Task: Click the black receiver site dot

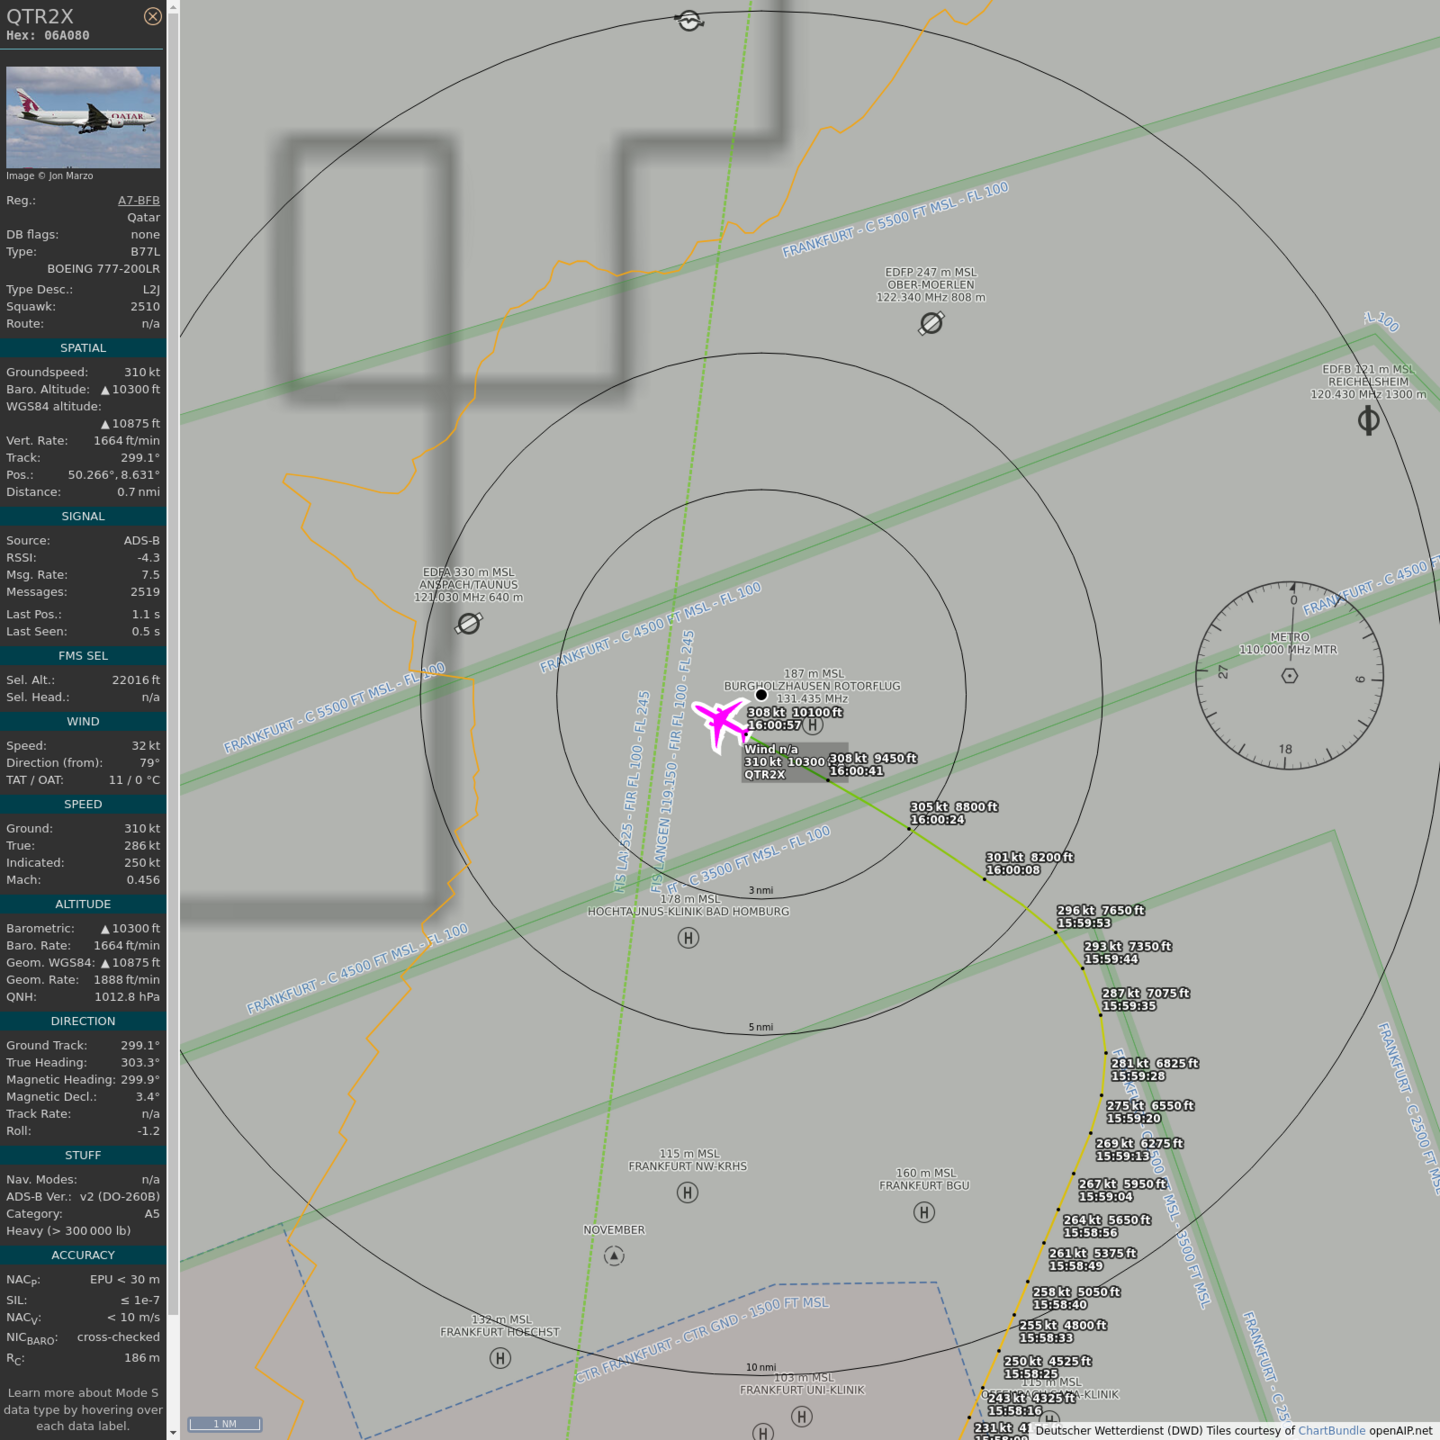Action: (x=761, y=695)
